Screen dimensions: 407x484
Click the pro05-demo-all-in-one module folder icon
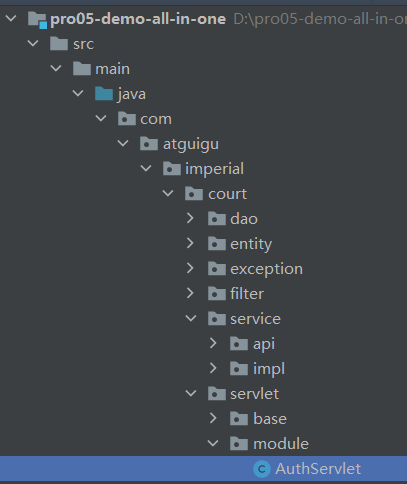[x=37, y=20]
